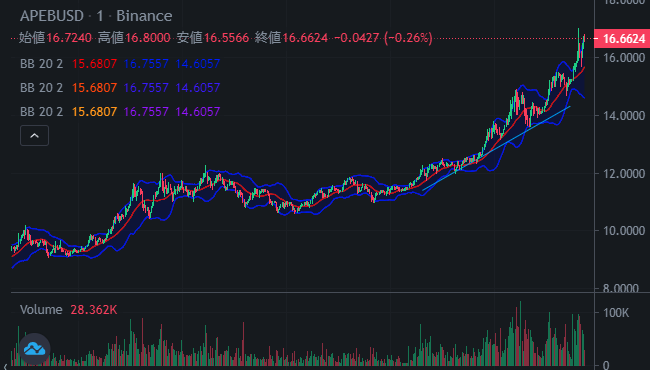The image size is (650, 370).
Task: Click the TradingView cloud logo icon
Action: click(34, 349)
